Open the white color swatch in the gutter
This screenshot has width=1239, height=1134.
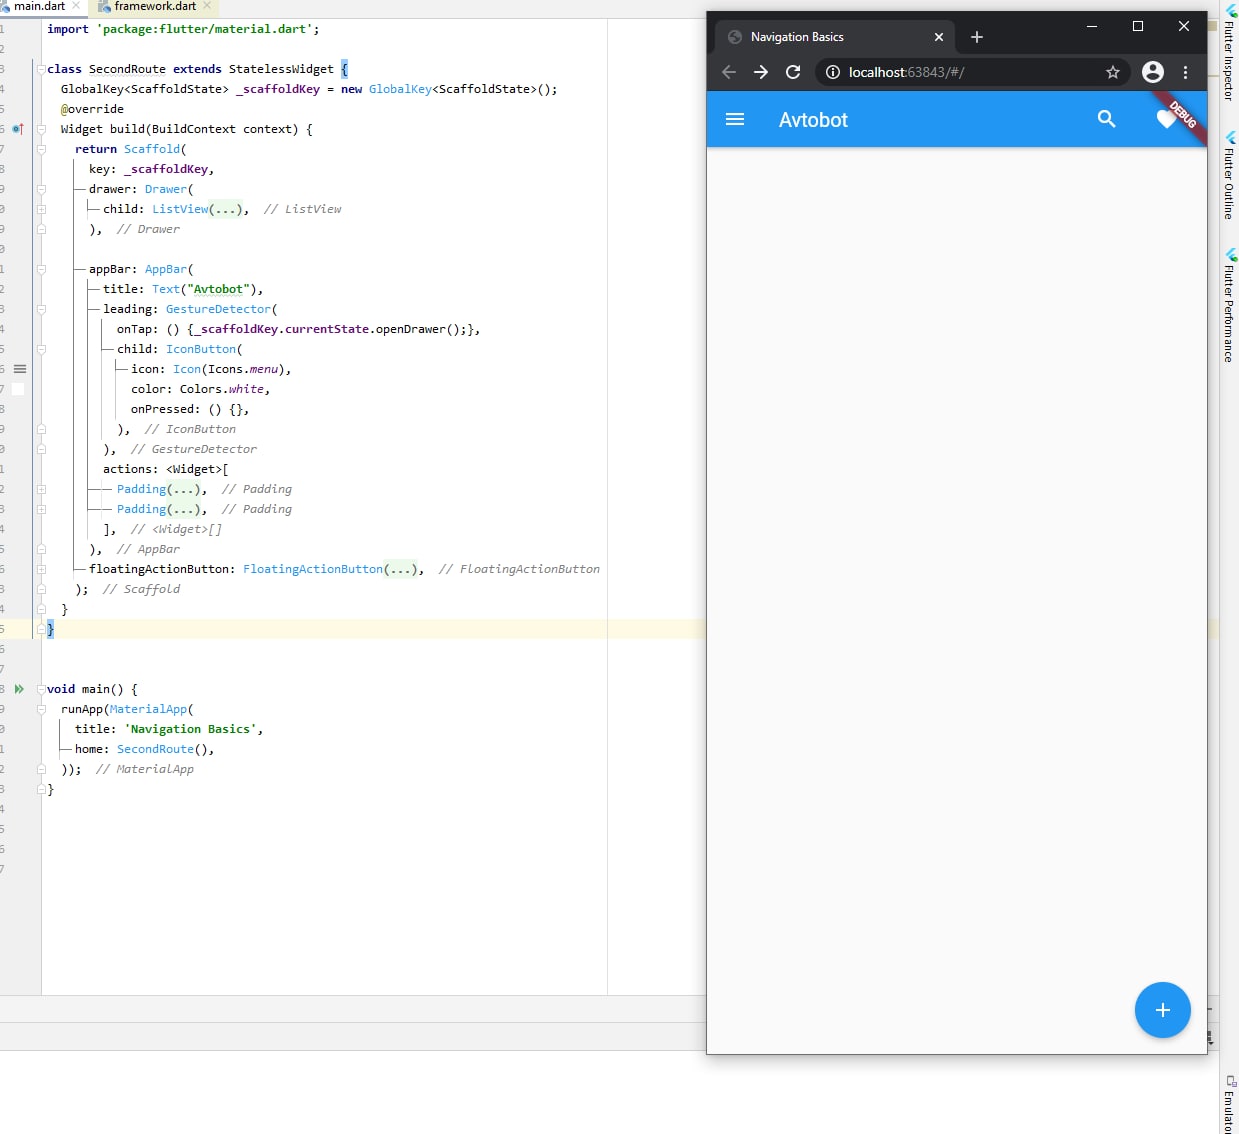tap(18, 389)
